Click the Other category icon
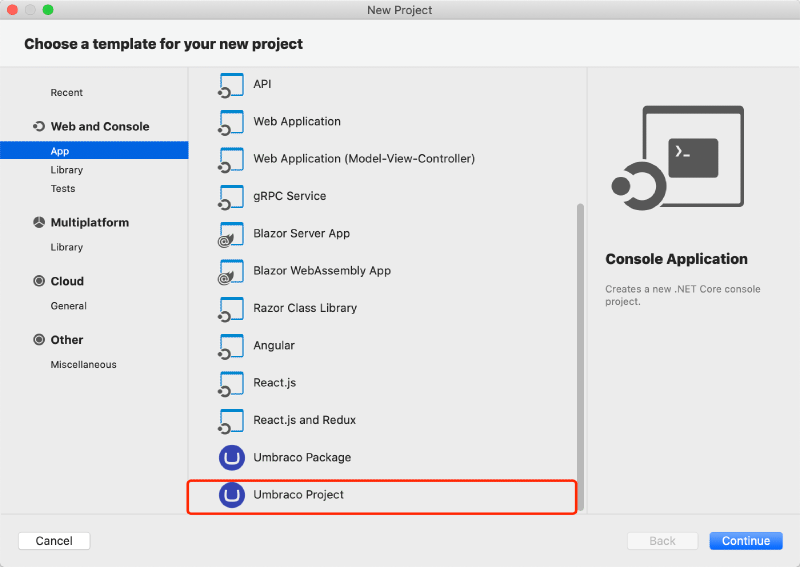This screenshot has height=567, width=800. tap(39, 340)
